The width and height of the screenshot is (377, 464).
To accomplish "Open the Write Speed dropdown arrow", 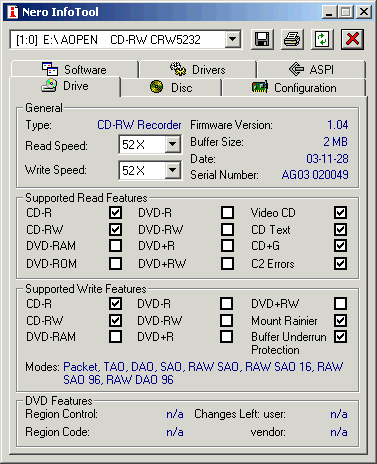I will 173,170.
